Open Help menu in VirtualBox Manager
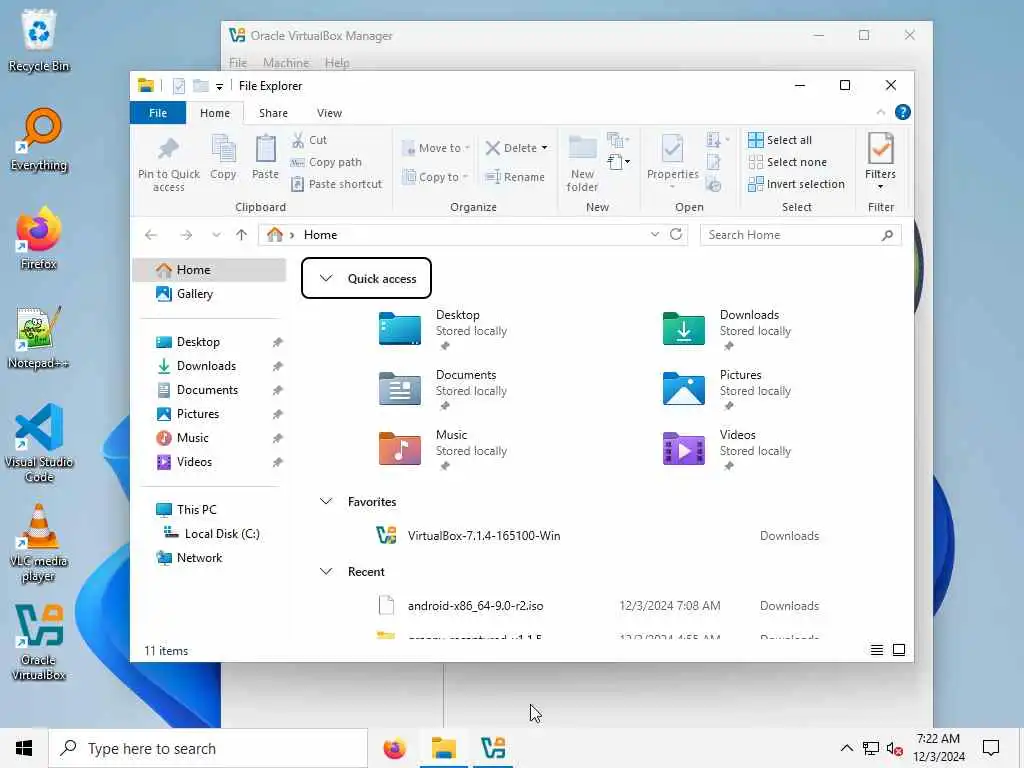Screen dimensions: 1024x768 (x=337, y=63)
